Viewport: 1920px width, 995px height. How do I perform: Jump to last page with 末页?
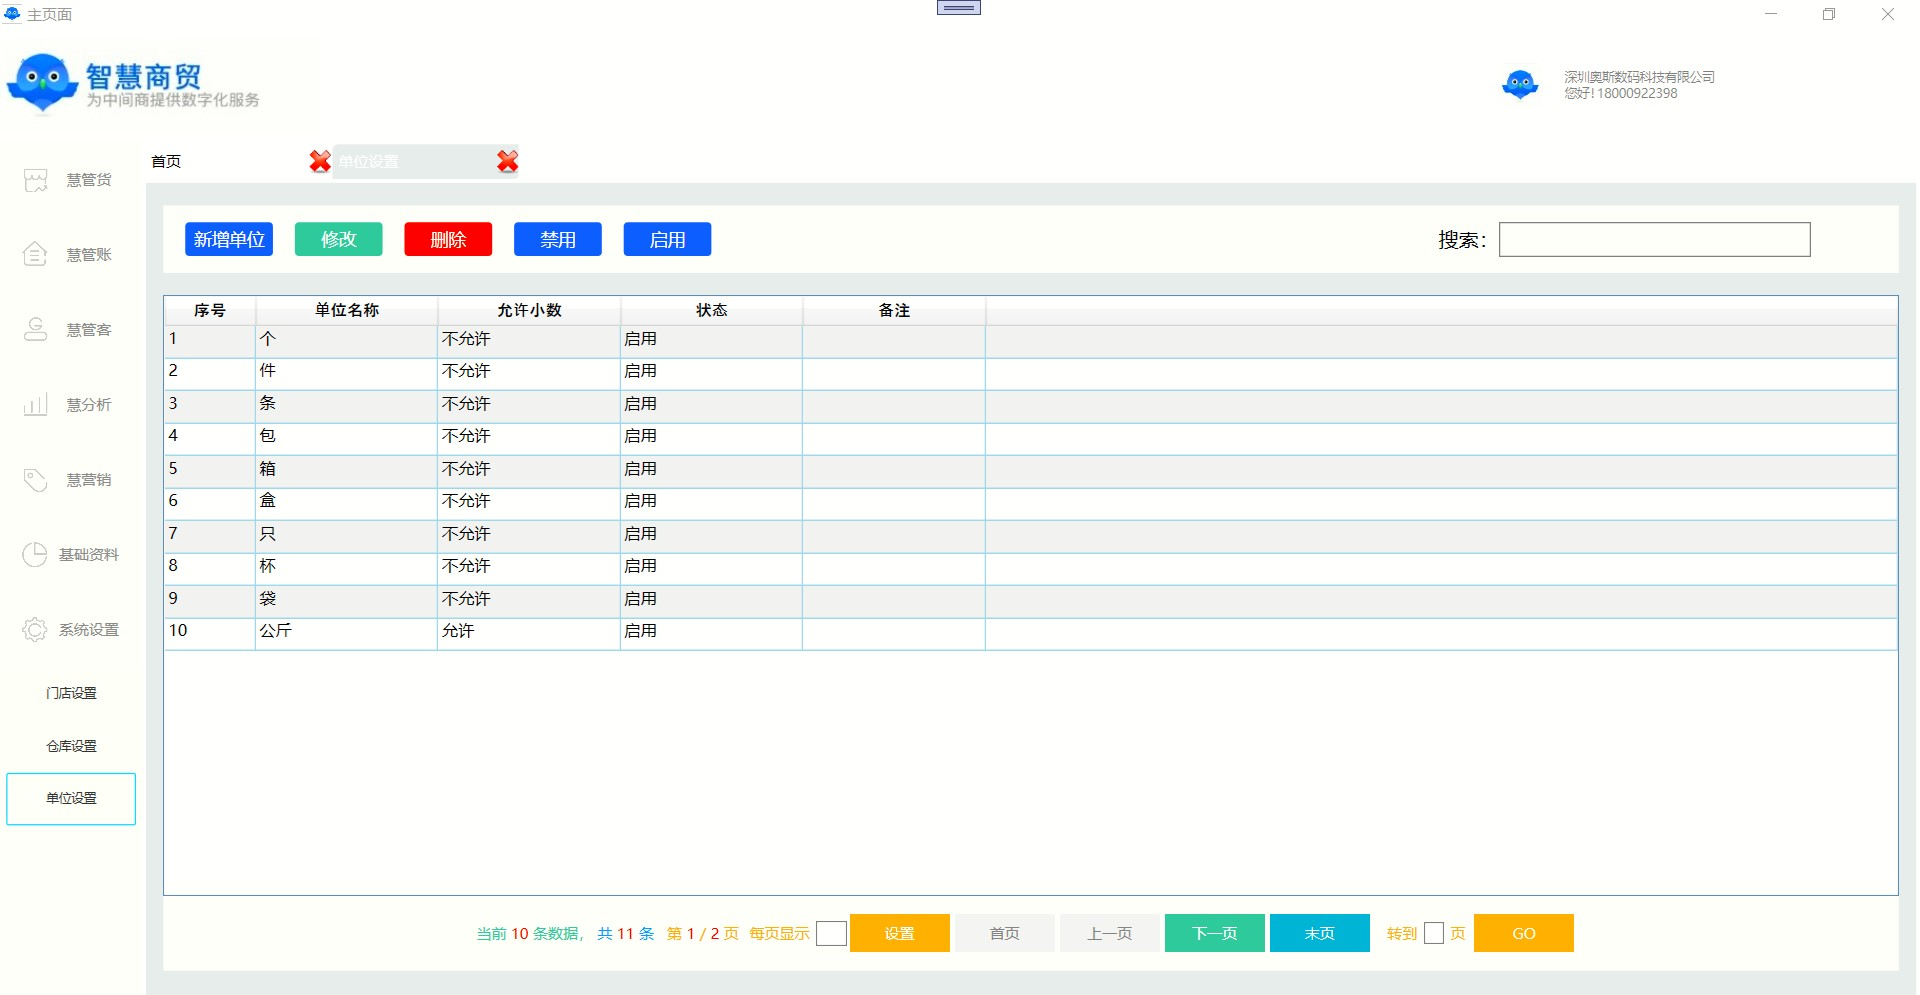[x=1319, y=933]
